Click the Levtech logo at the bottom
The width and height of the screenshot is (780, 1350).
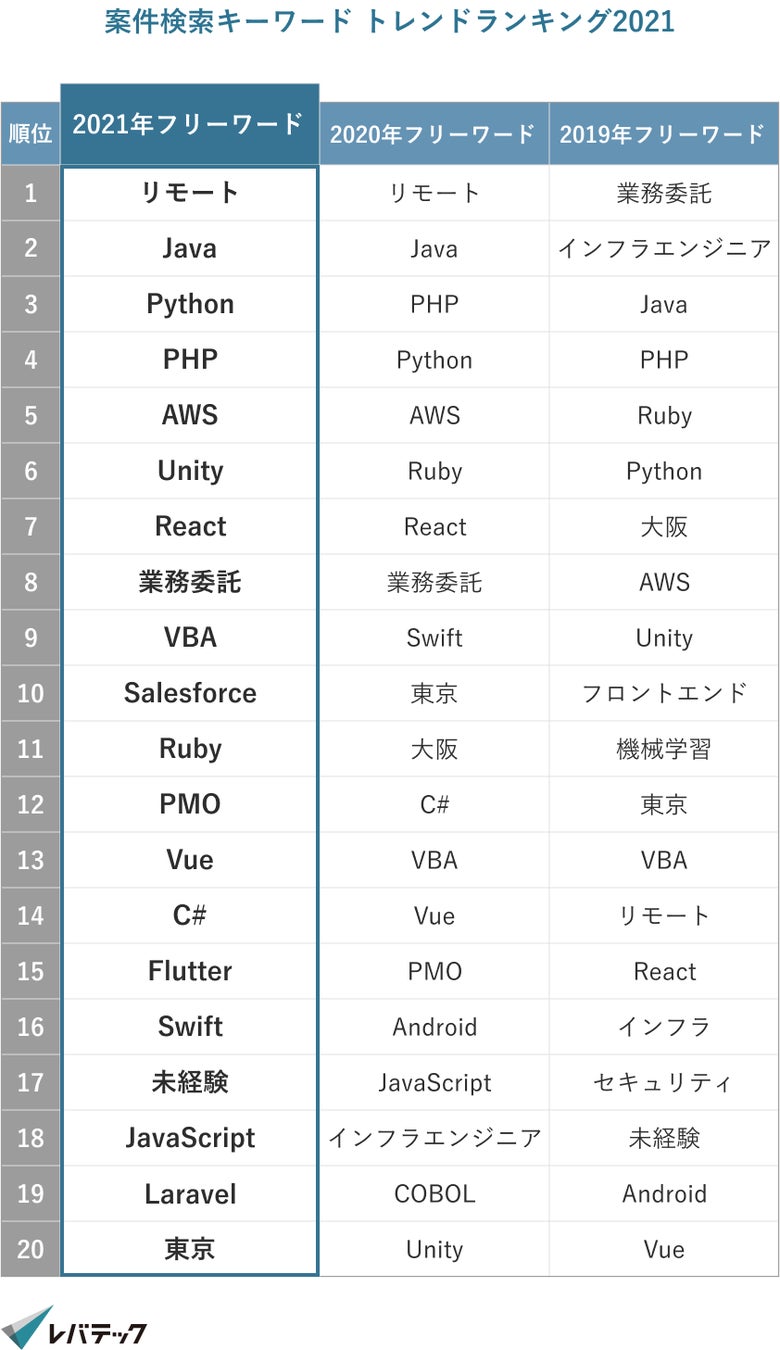pos(75,1327)
